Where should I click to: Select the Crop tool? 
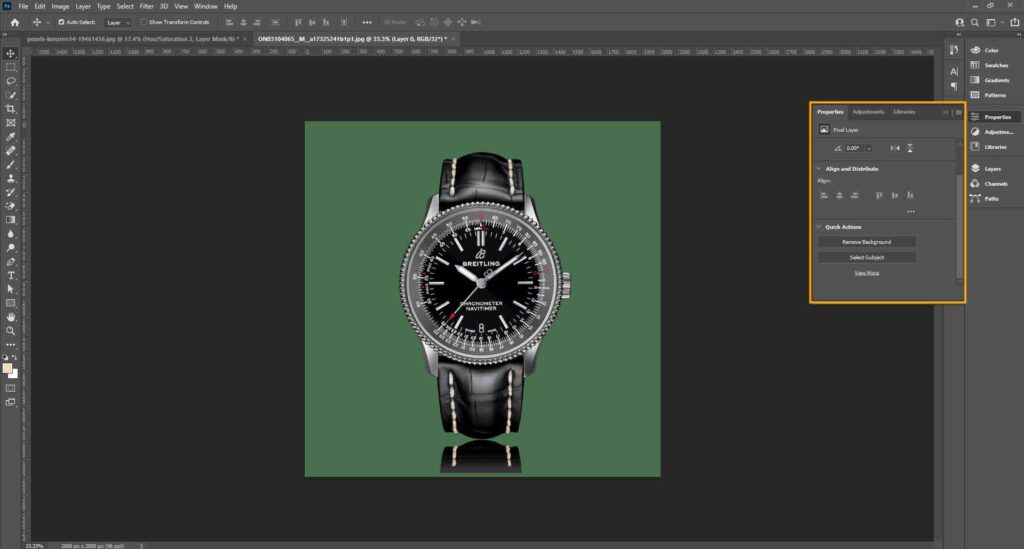click(x=10, y=109)
